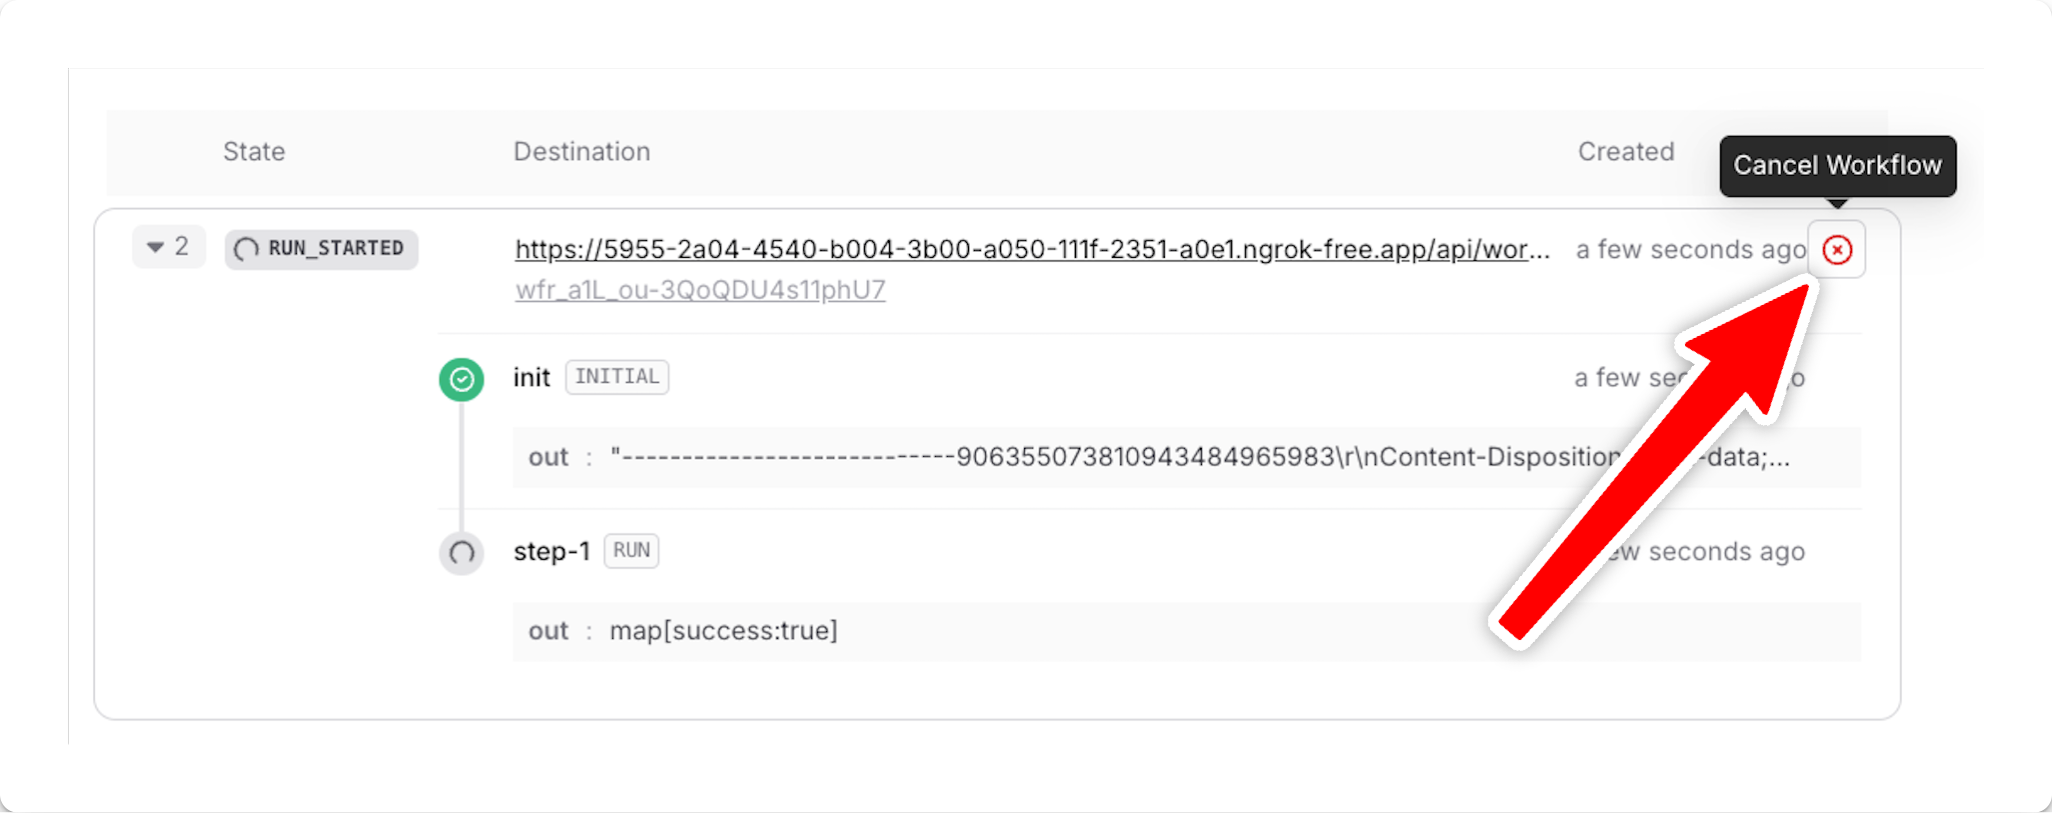The image size is (2053, 813).
Task: Open the ngrok-free.app destination URL link
Action: (1032, 249)
